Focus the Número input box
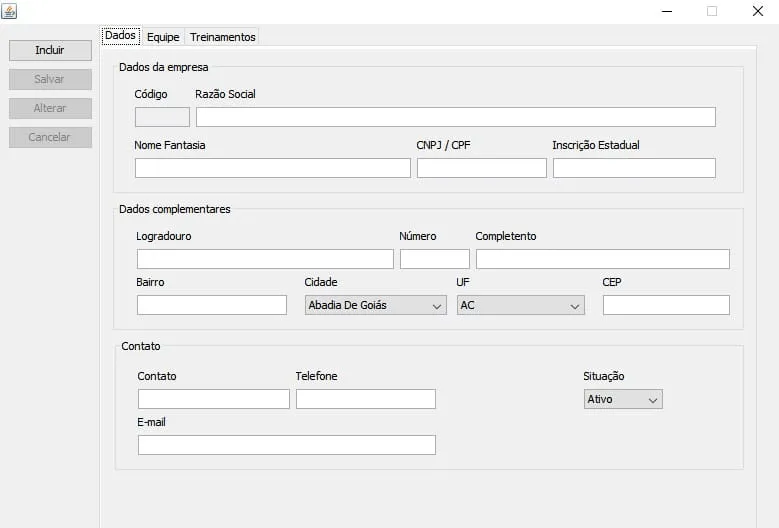779x528 pixels. (434, 259)
